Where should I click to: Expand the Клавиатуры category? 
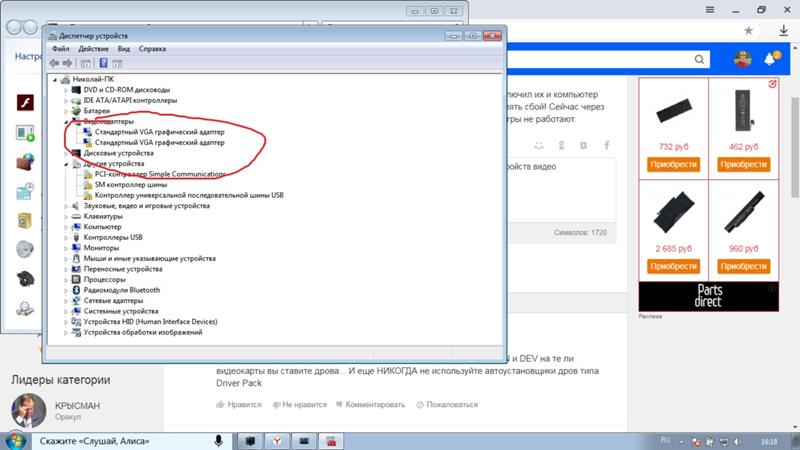[66, 216]
